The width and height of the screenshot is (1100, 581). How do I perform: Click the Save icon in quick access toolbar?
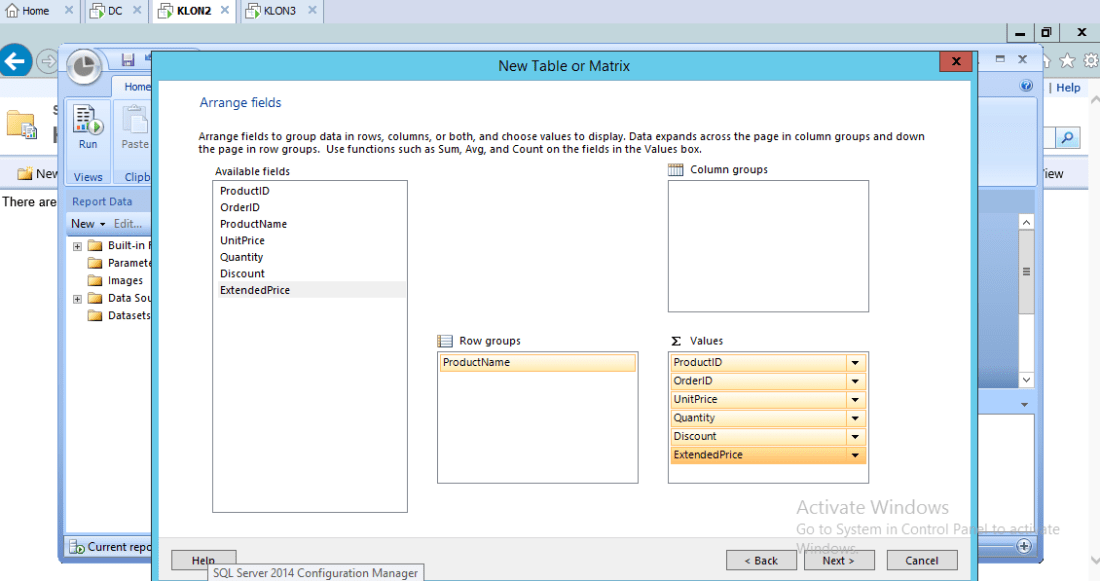pyautogui.click(x=128, y=60)
